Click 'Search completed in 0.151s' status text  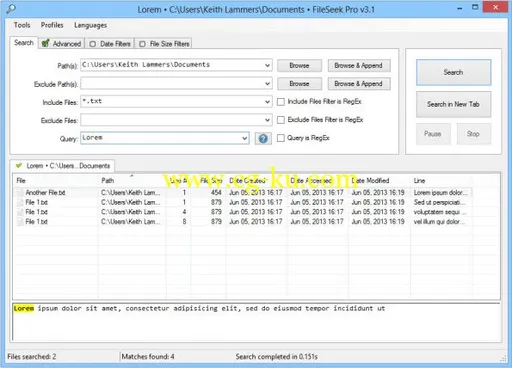pos(276,357)
